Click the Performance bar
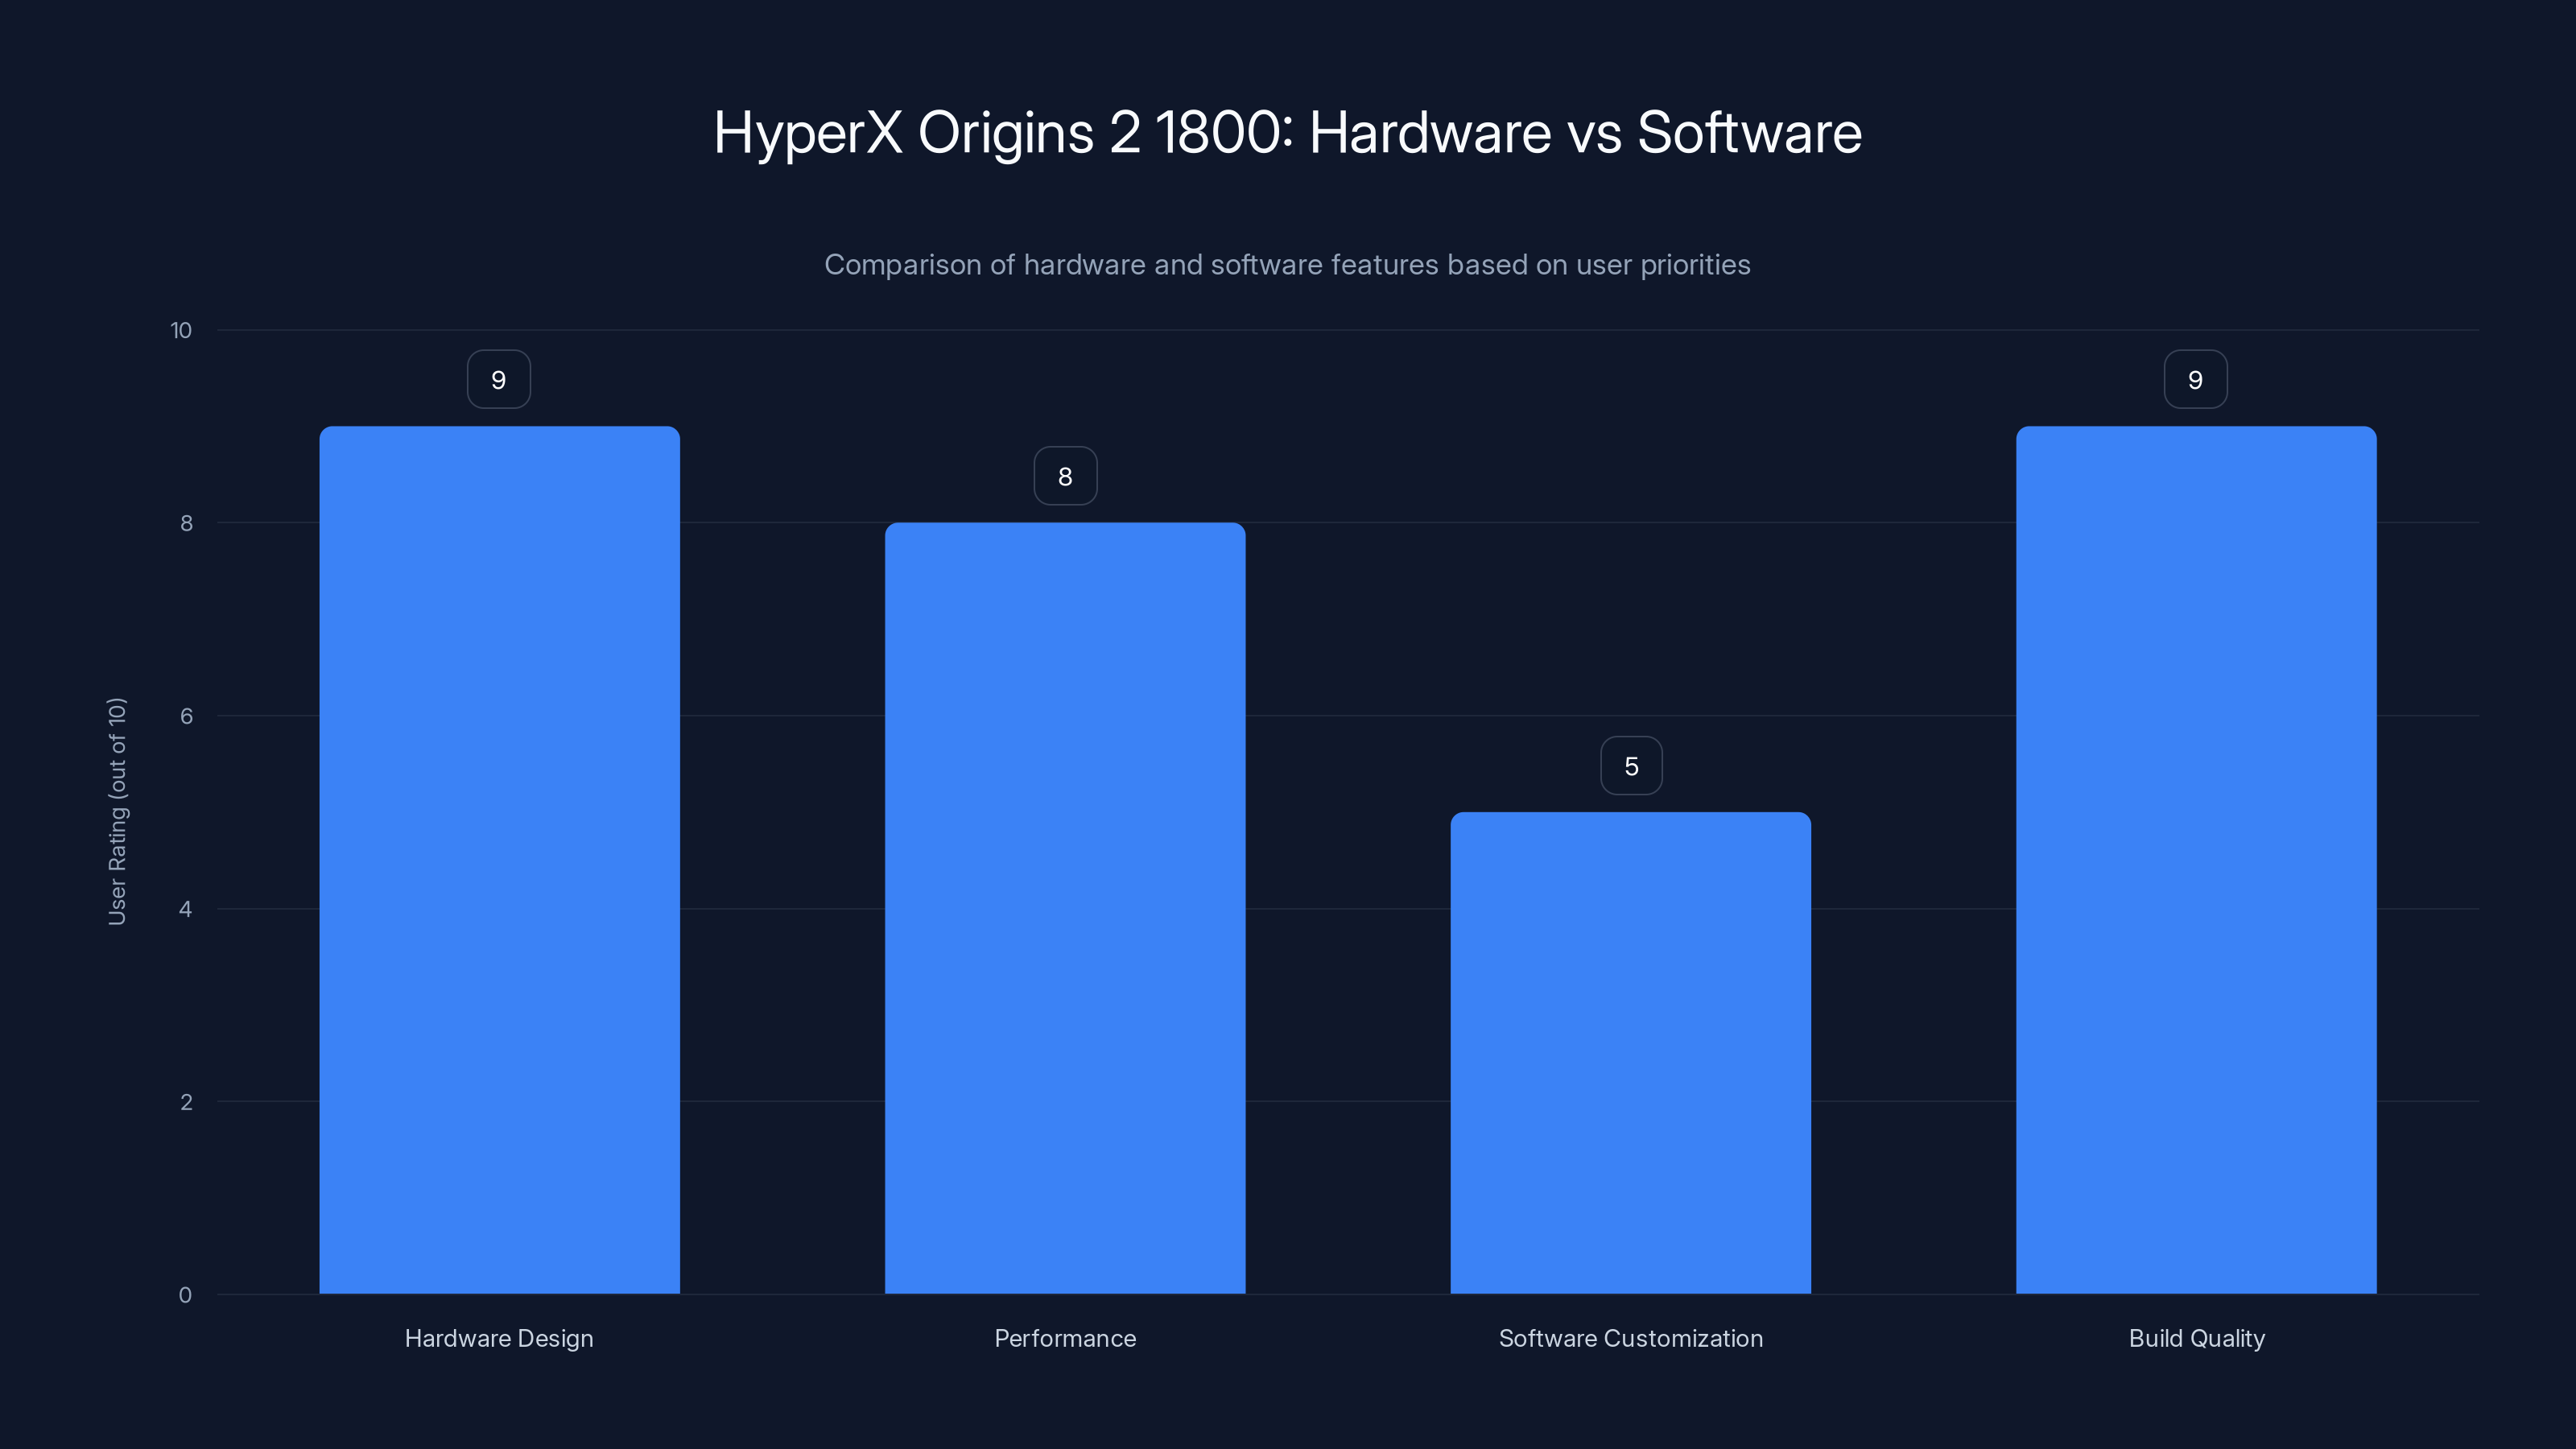 click(1065, 908)
